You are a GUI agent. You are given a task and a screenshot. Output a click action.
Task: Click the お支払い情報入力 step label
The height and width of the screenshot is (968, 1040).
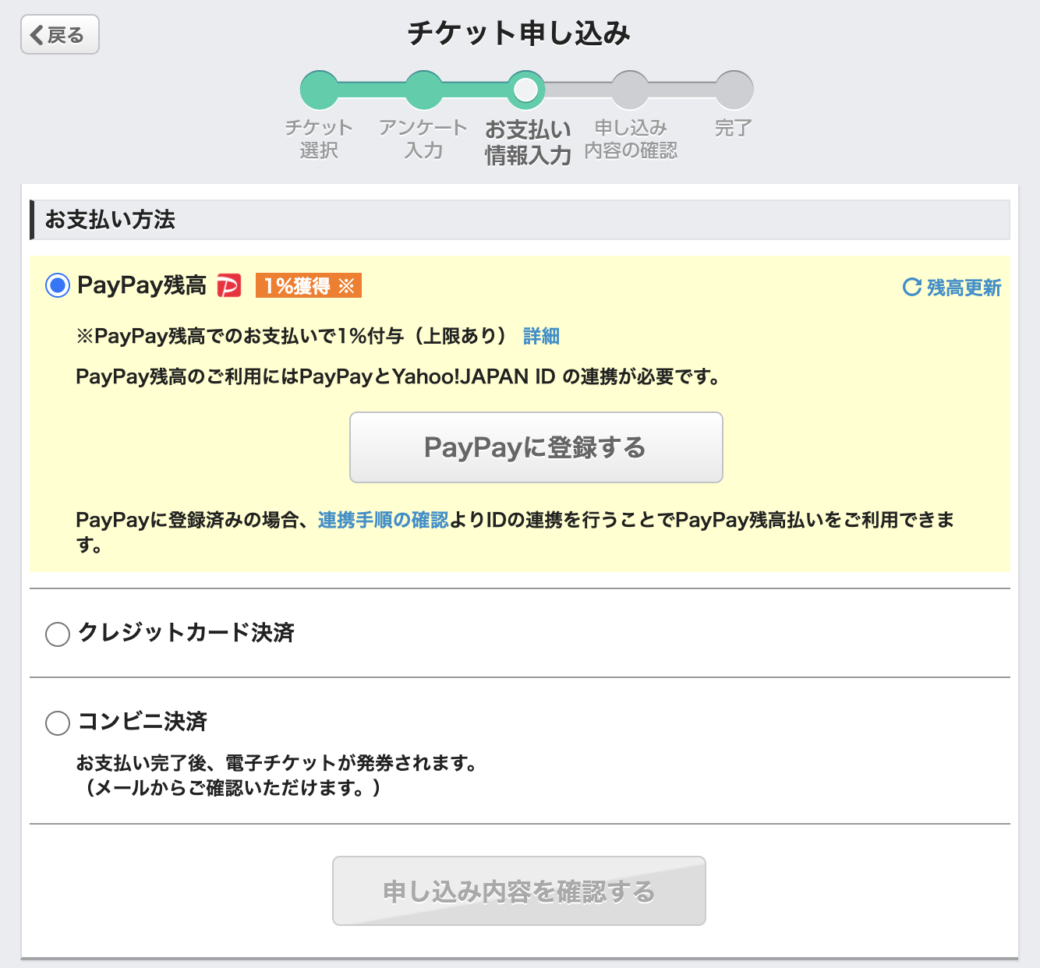[x=528, y=142]
